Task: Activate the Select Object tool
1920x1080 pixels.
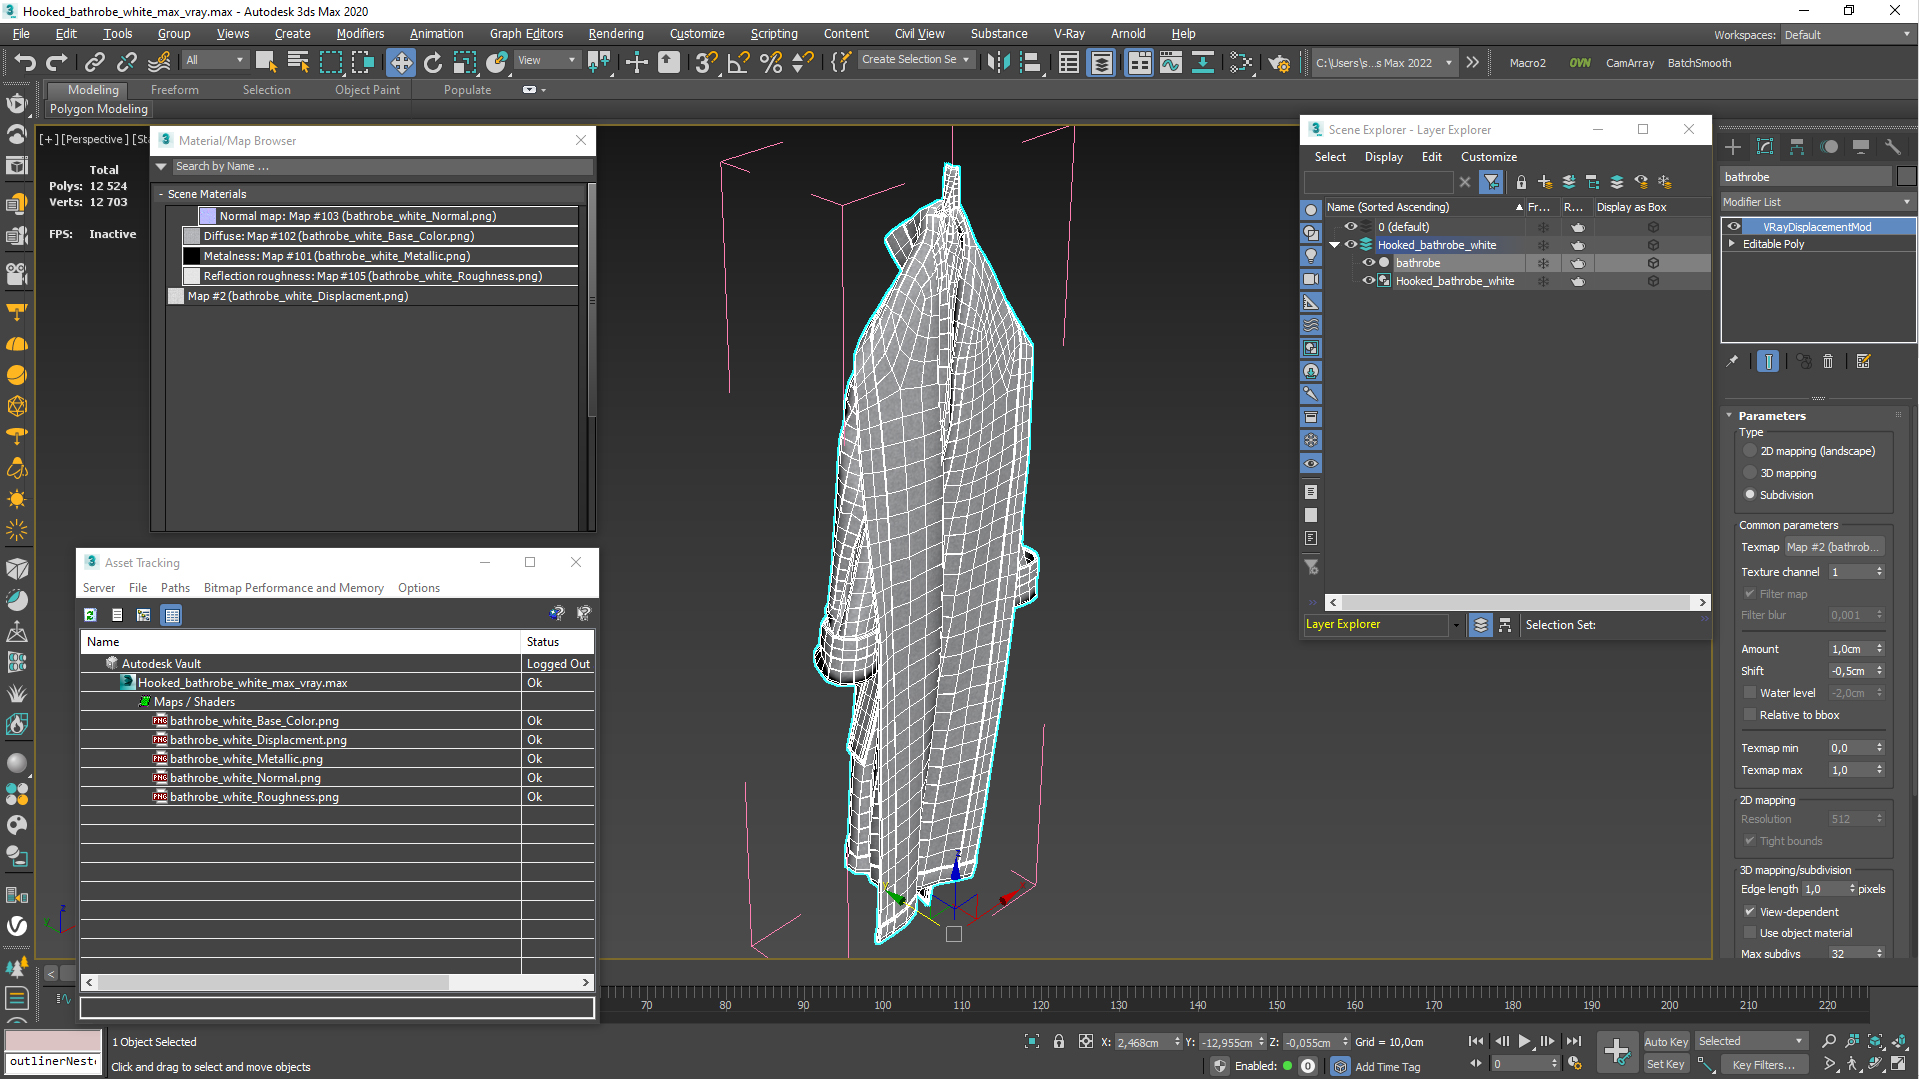Action: coord(265,62)
